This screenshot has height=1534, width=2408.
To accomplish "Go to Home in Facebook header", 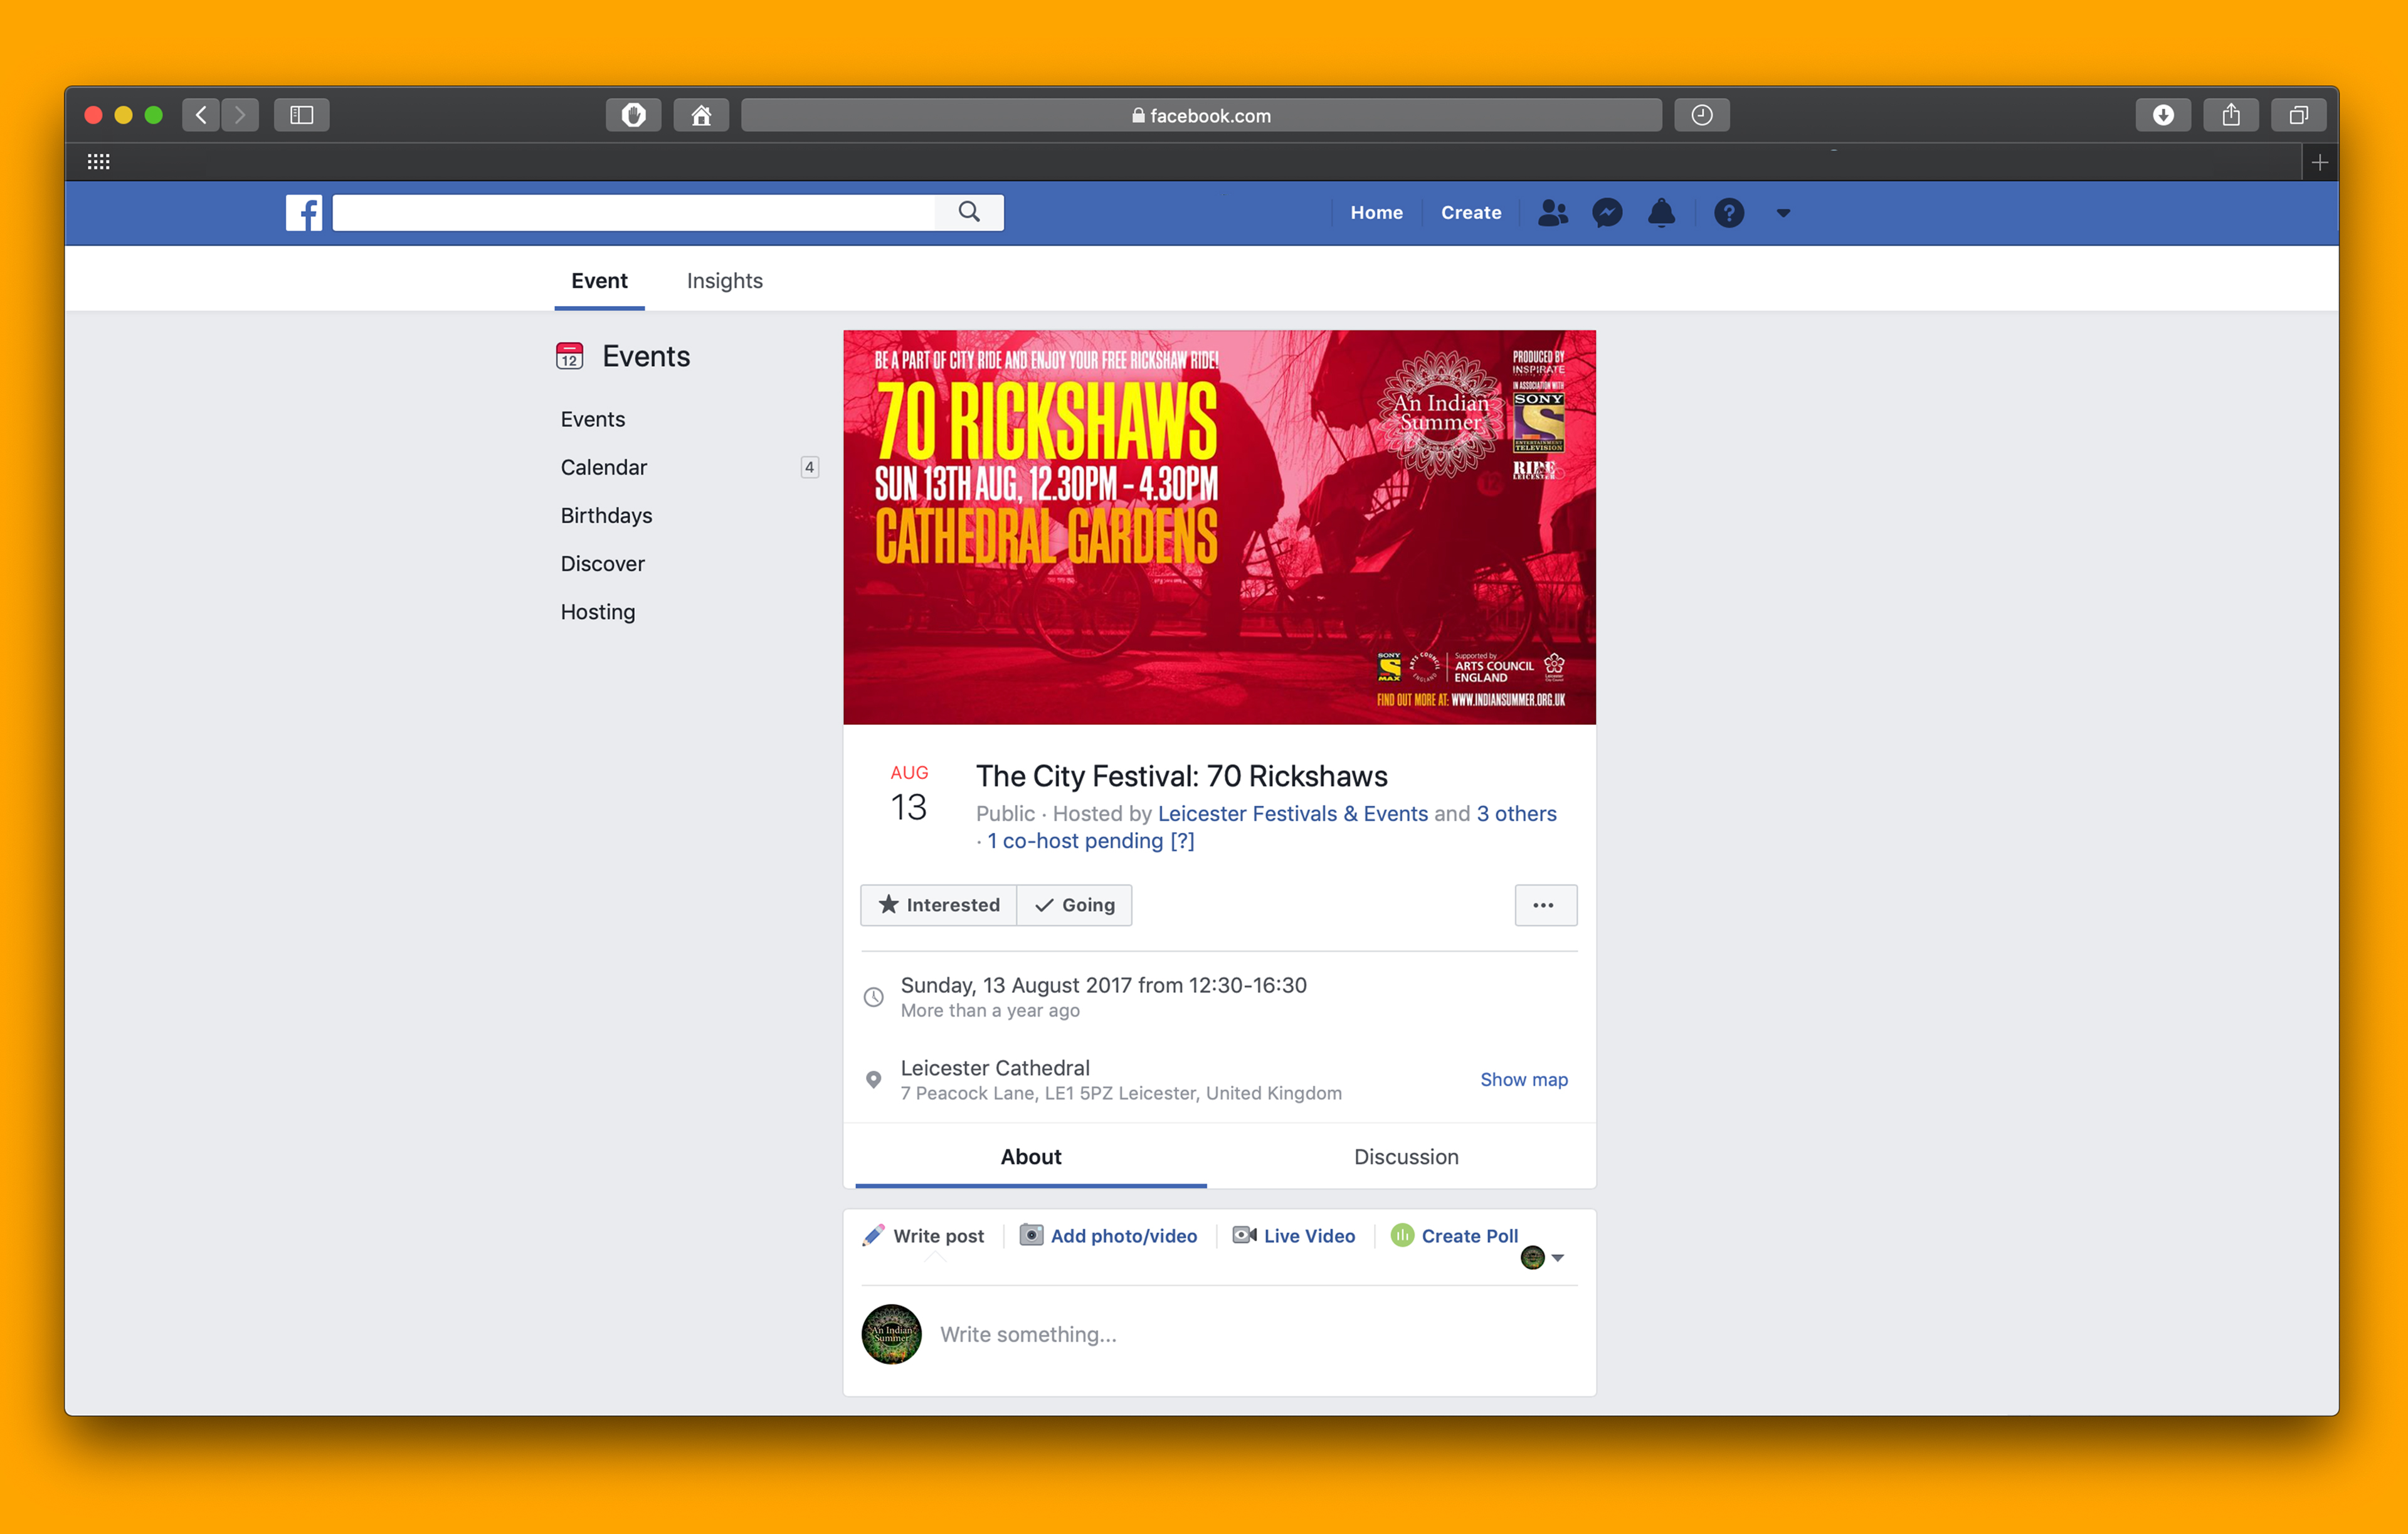I will point(1376,212).
